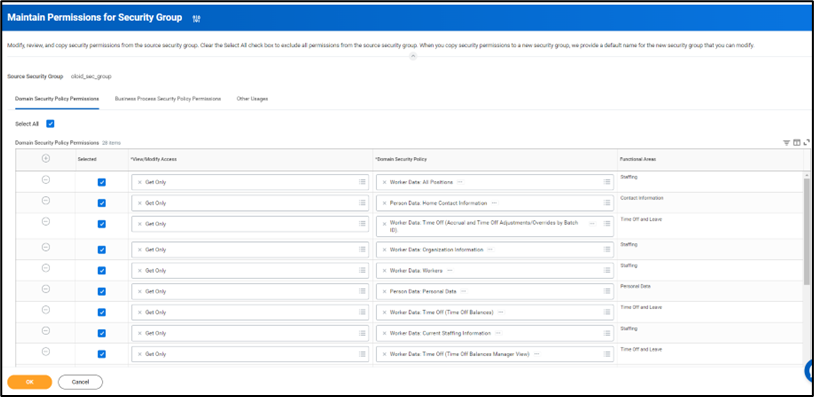Remove the Person Data: Personal Data row
This screenshot has height=397, width=814.
coord(46,289)
